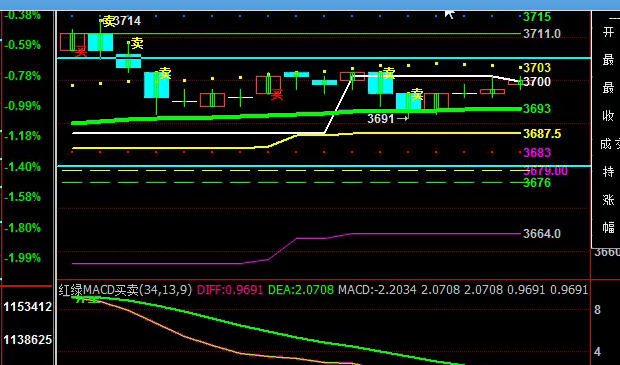620x365 pixels.
Task: Select the green 3693 price label
Action: click(x=537, y=108)
